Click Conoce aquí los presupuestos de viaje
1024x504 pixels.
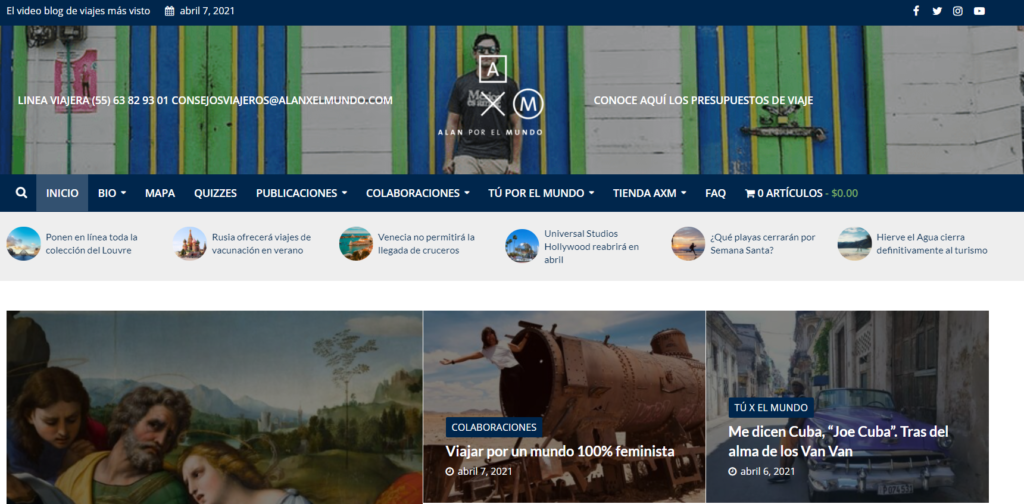[x=703, y=101]
